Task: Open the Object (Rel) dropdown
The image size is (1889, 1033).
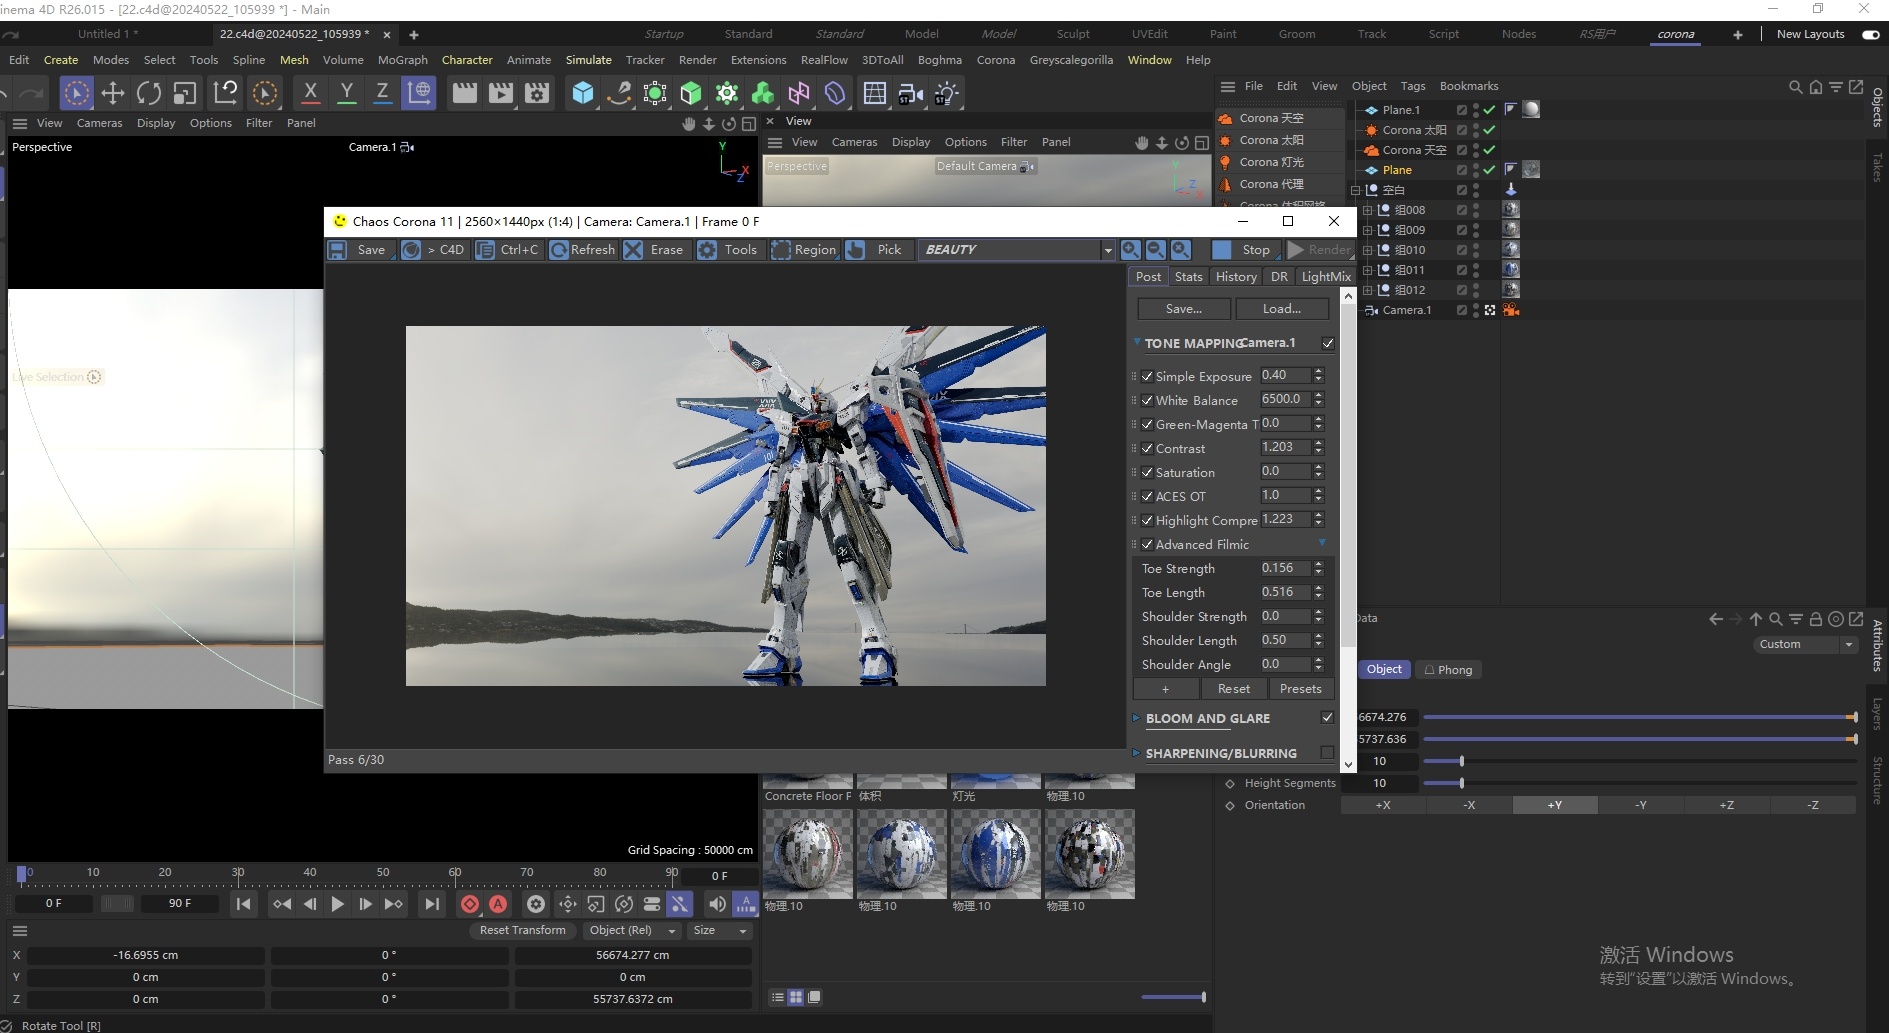Action: tap(632, 931)
